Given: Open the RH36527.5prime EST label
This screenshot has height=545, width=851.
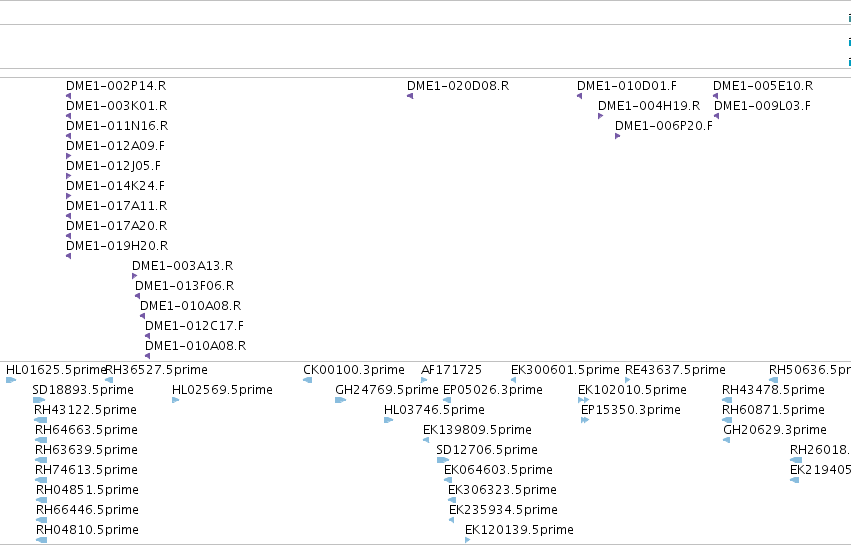Looking at the screenshot, I should pyautogui.click(x=156, y=370).
